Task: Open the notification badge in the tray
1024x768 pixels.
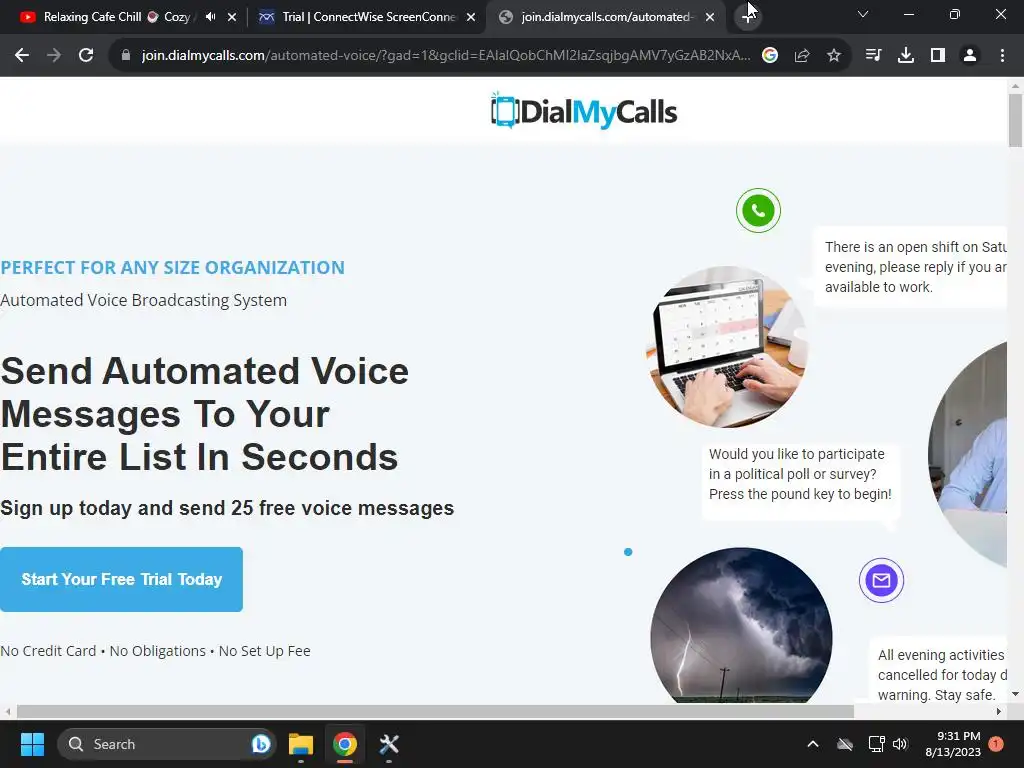Action: [x=996, y=744]
